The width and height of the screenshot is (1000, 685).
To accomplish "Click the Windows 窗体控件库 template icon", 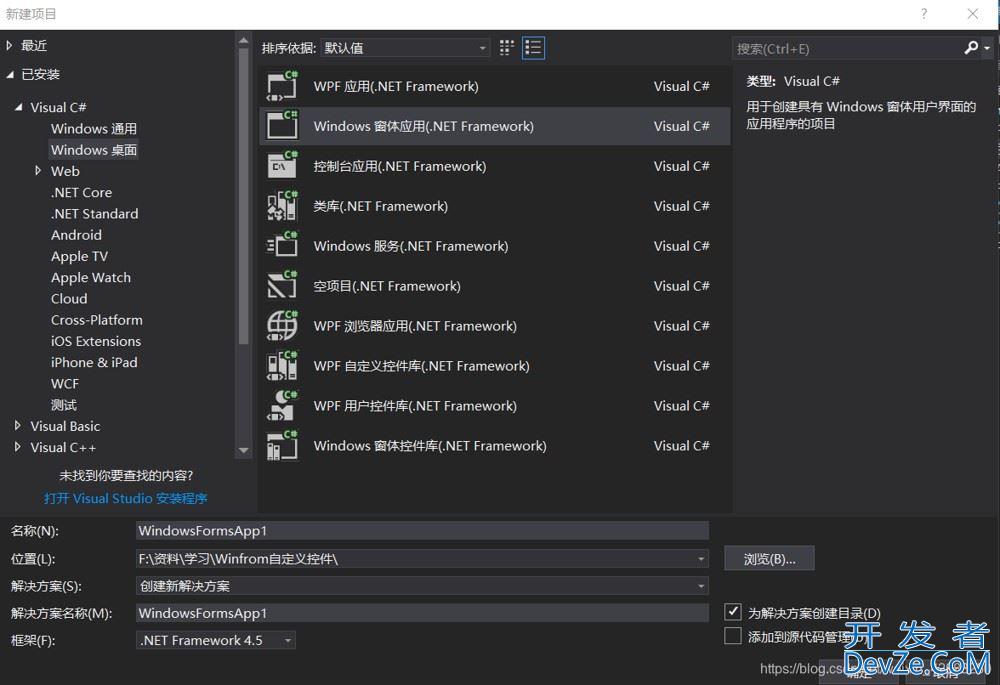I will (x=282, y=445).
